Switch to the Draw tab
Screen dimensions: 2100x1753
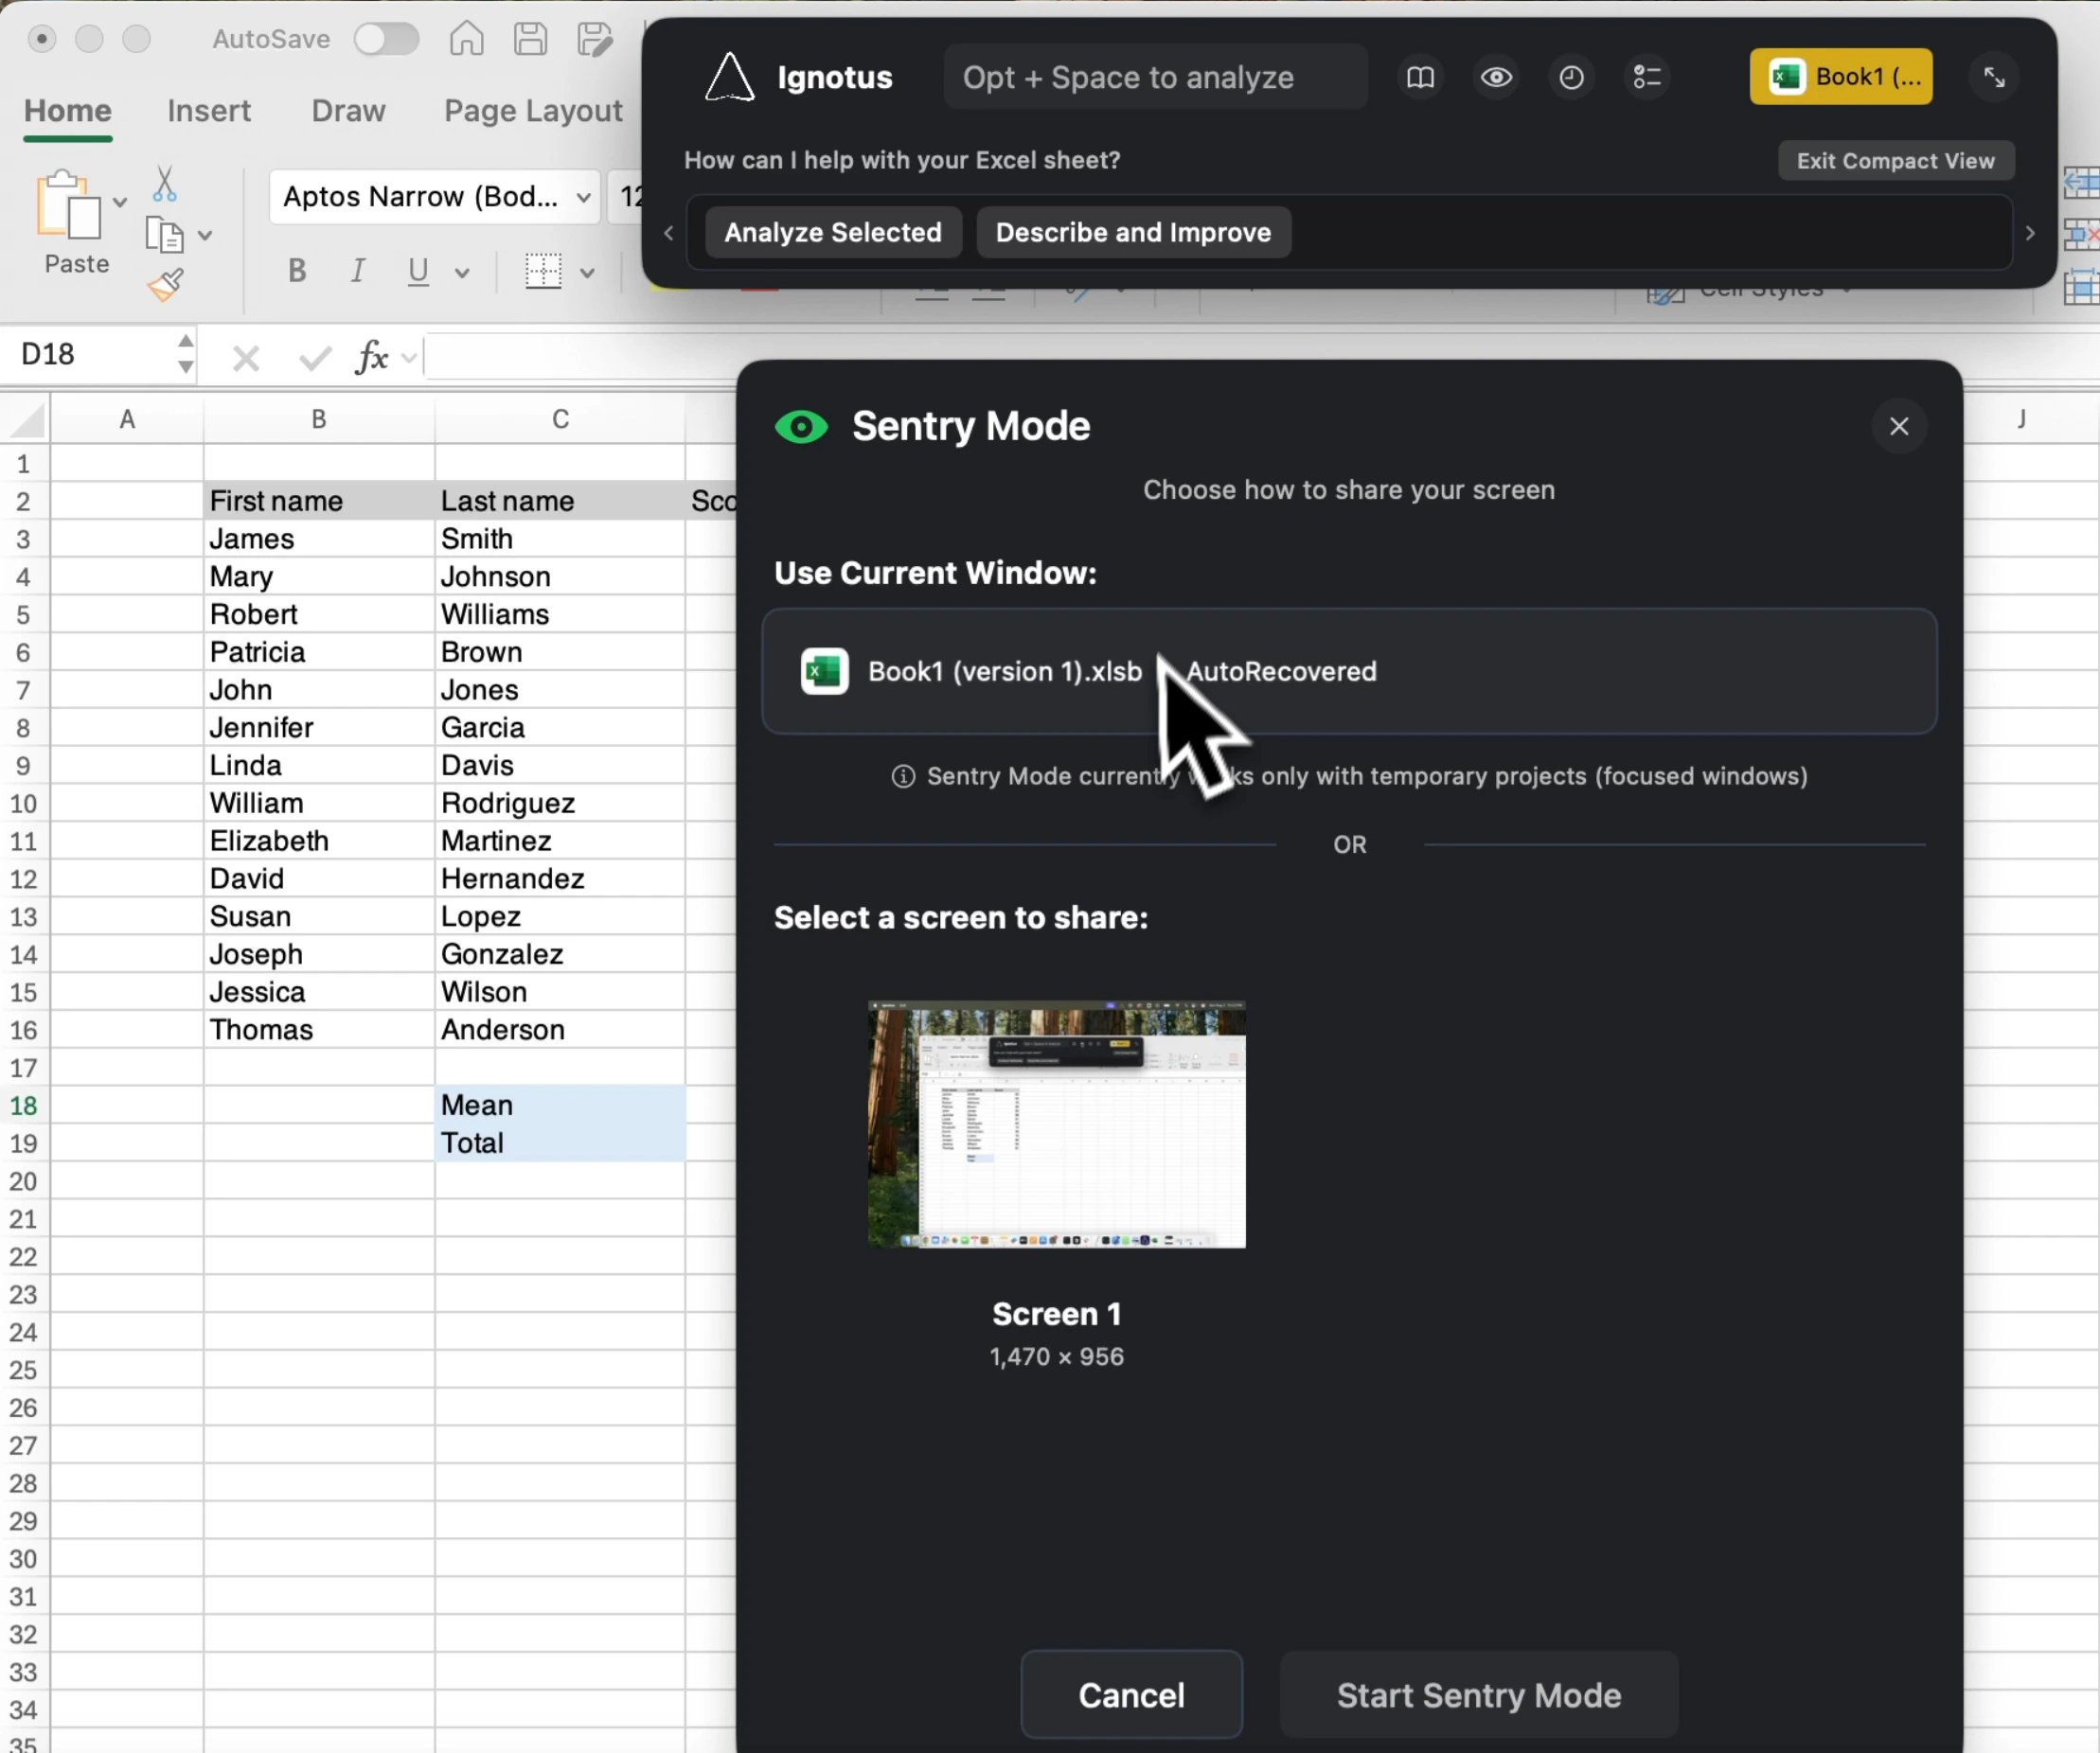[x=347, y=111]
